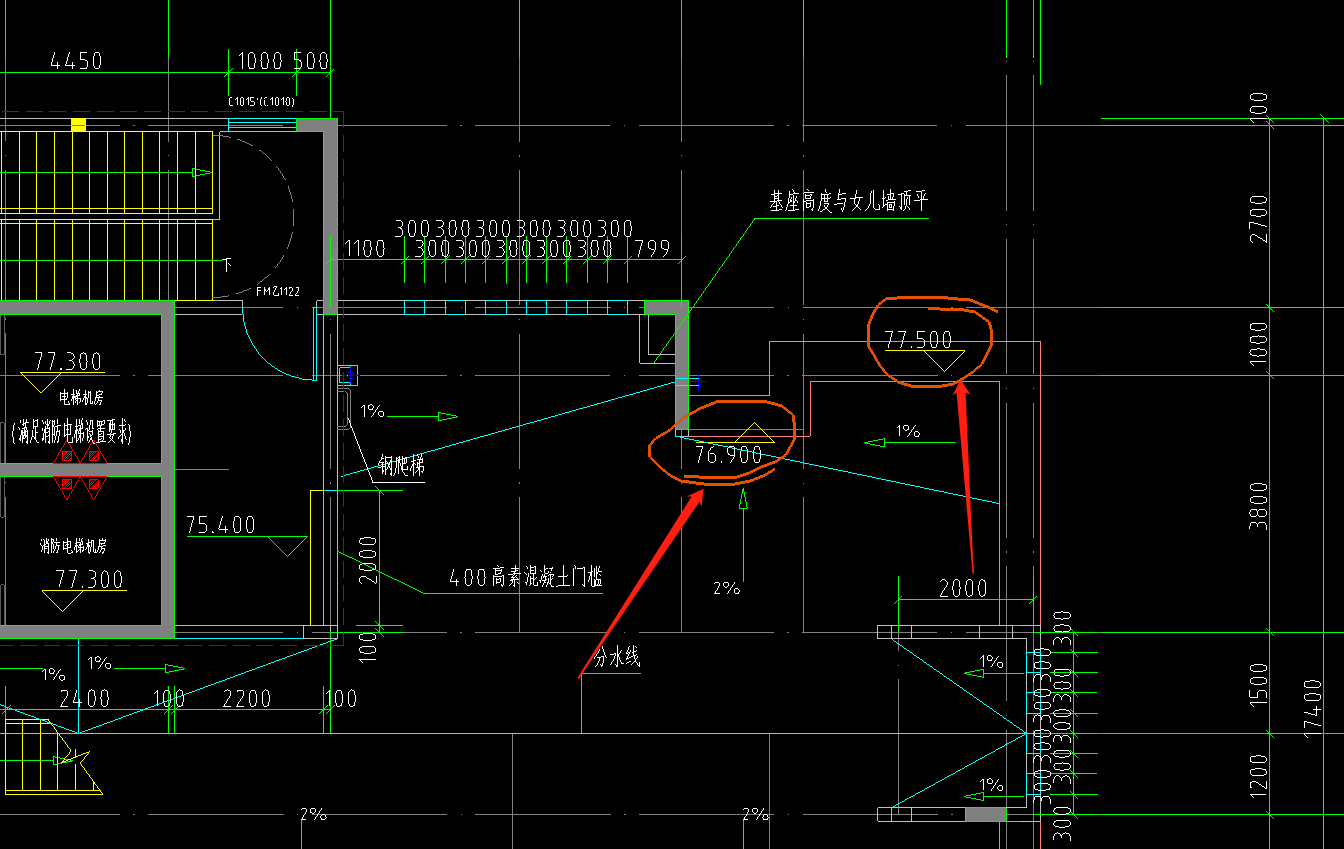Select the 4450 dimension text
Screen dimensions: 1344x849
76,61
